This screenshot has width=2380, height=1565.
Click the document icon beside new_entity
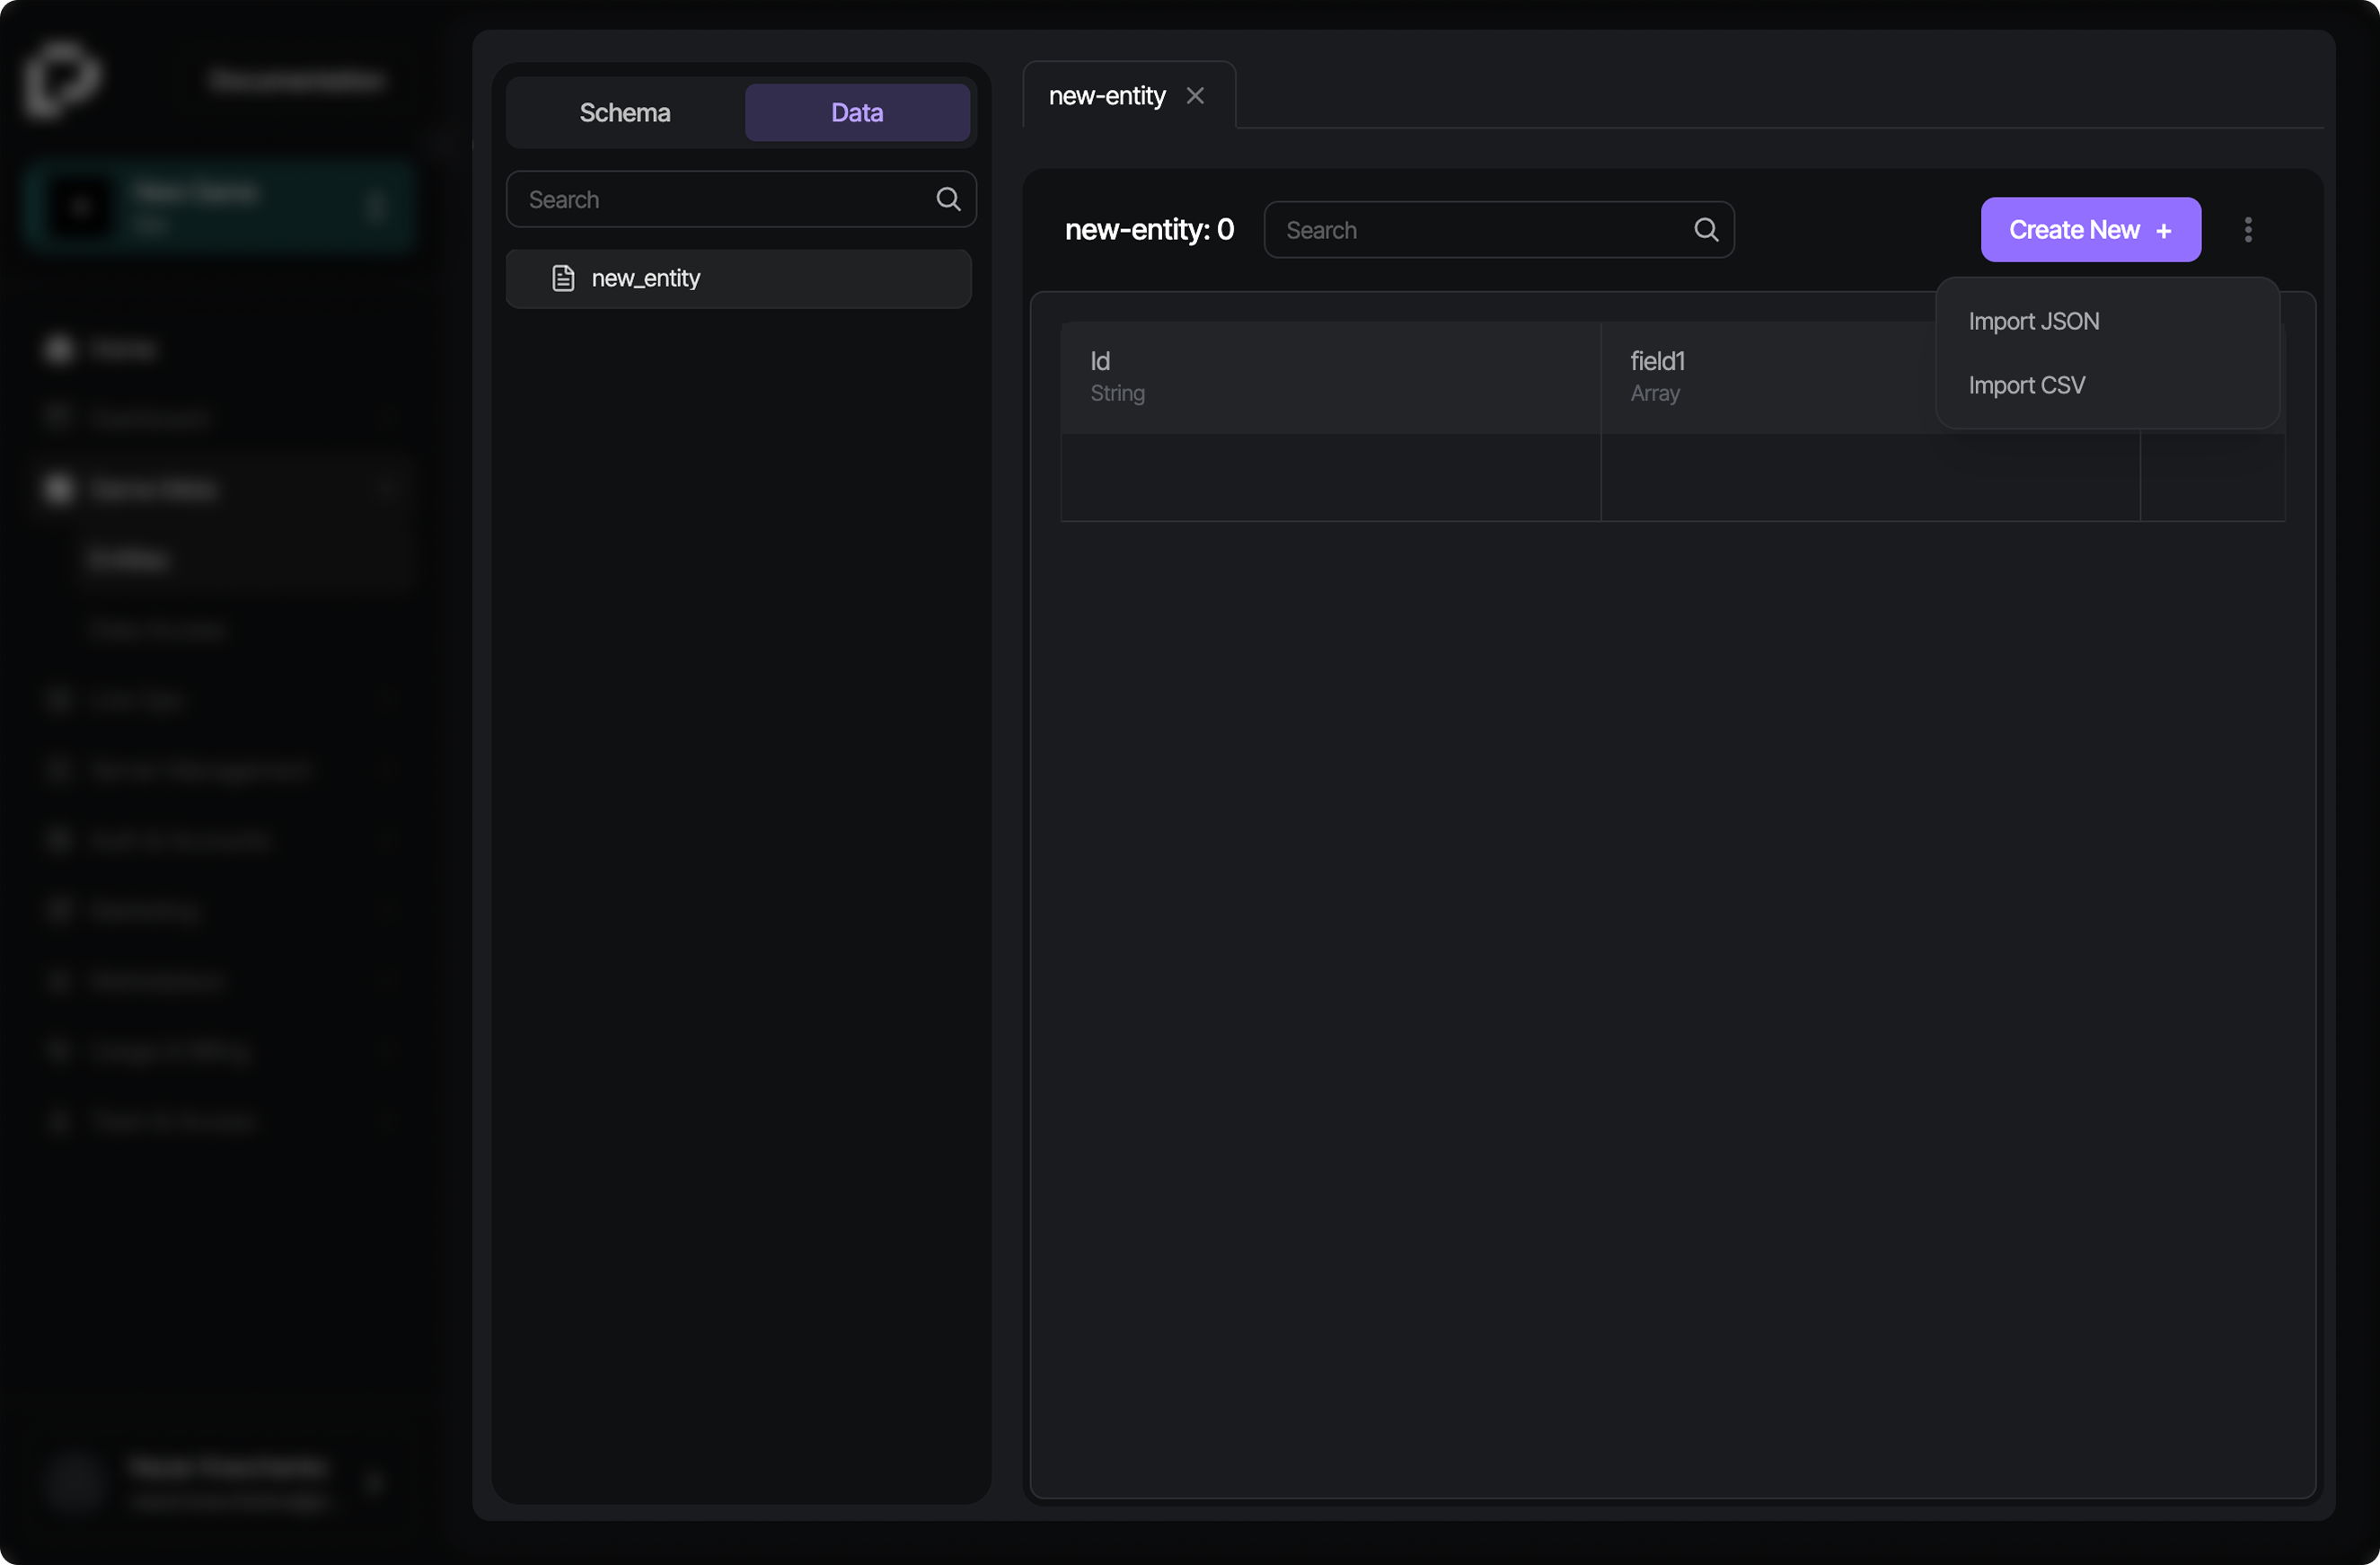click(563, 278)
